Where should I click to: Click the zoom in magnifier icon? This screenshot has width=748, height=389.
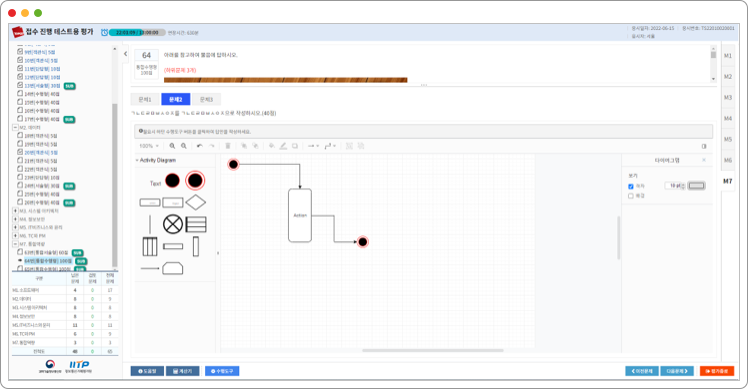click(172, 146)
